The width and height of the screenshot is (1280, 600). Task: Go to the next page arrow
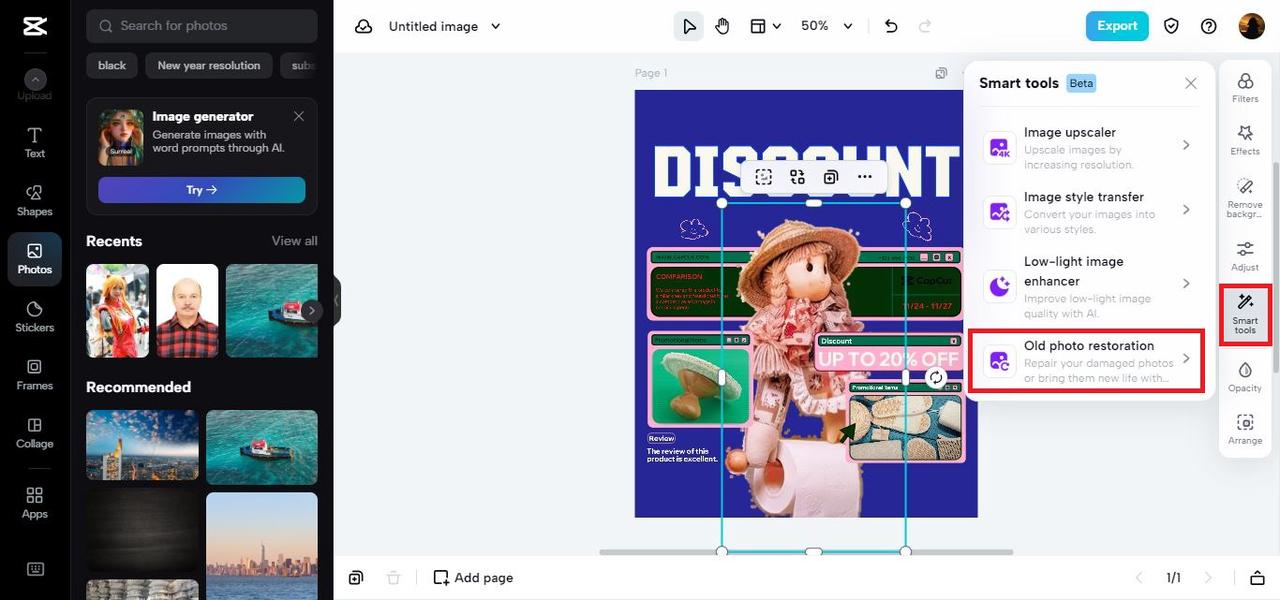coord(1208,578)
